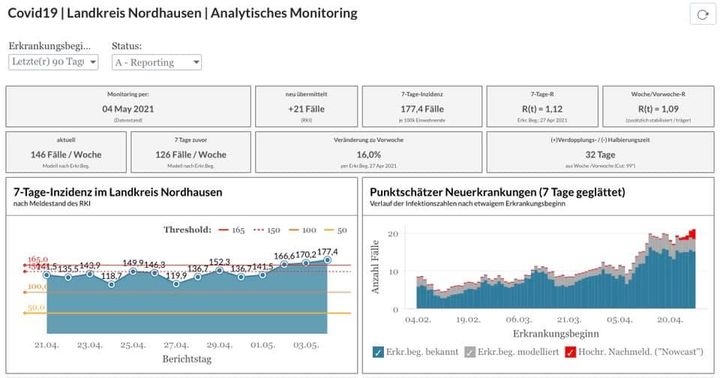
Task: Click the 150 threshold legend entry
Action: 267,230
